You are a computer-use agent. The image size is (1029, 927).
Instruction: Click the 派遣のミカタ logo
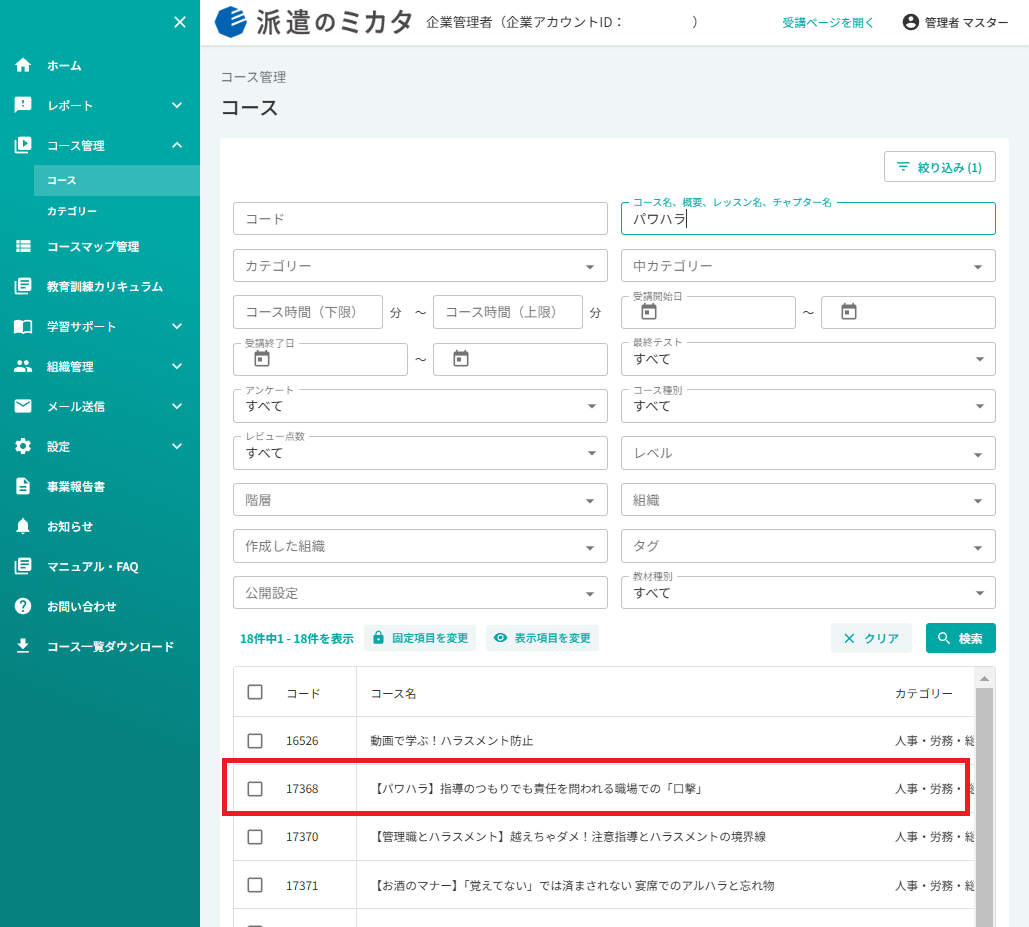click(314, 22)
